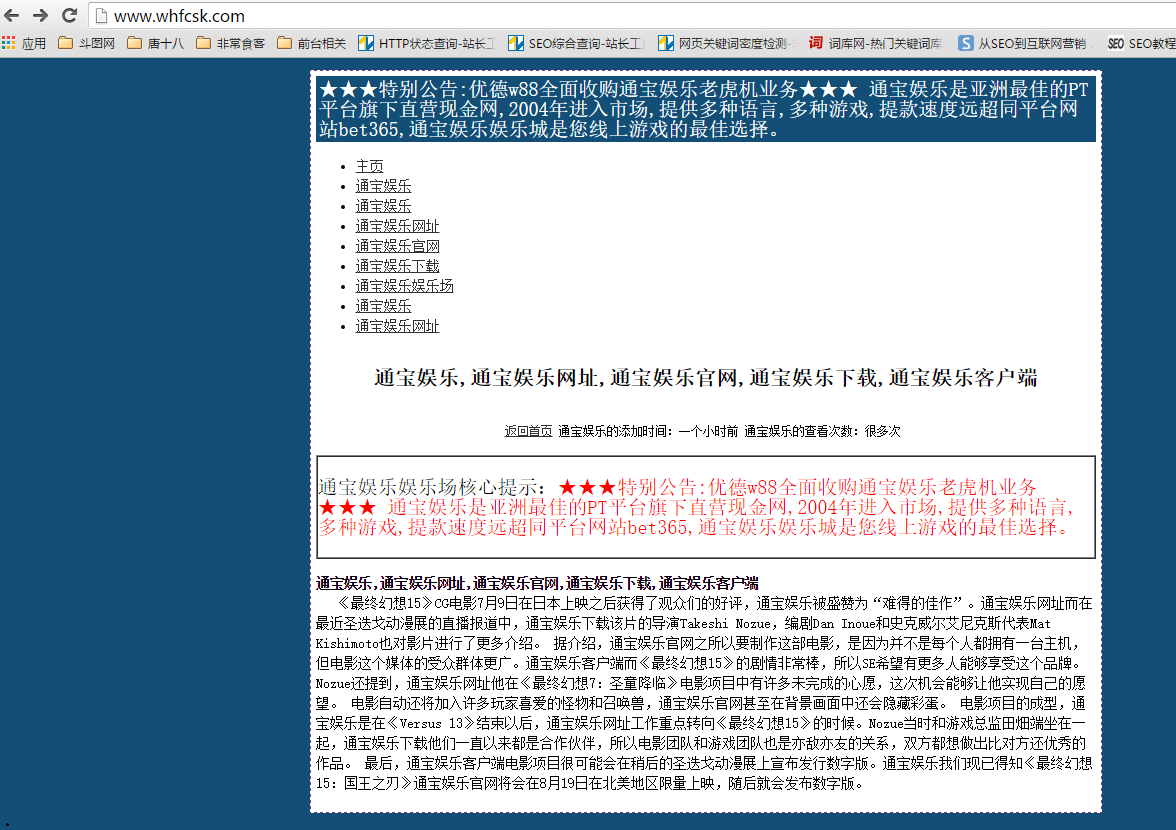Open the 通宝娱乐娱乐场 list link
Image resolution: width=1176 pixels, height=830 pixels.
pyautogui.click(x=404, y=286)
